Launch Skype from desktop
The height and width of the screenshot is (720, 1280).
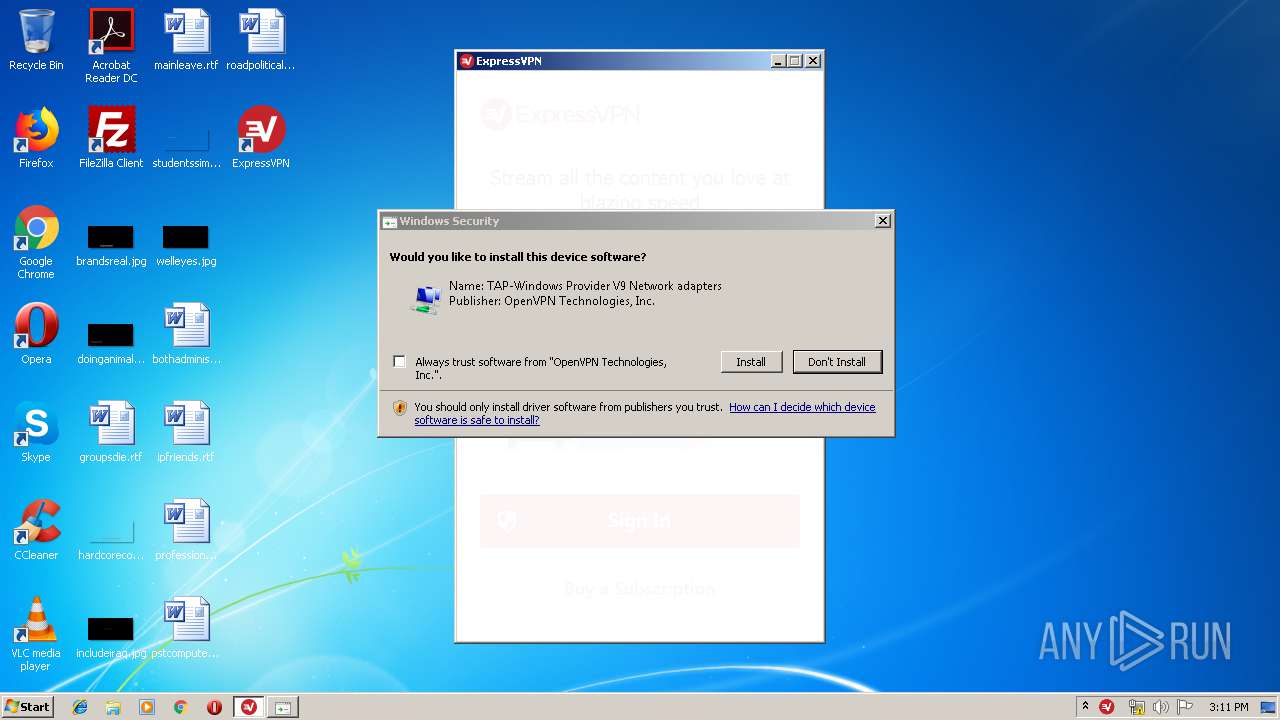36,432
